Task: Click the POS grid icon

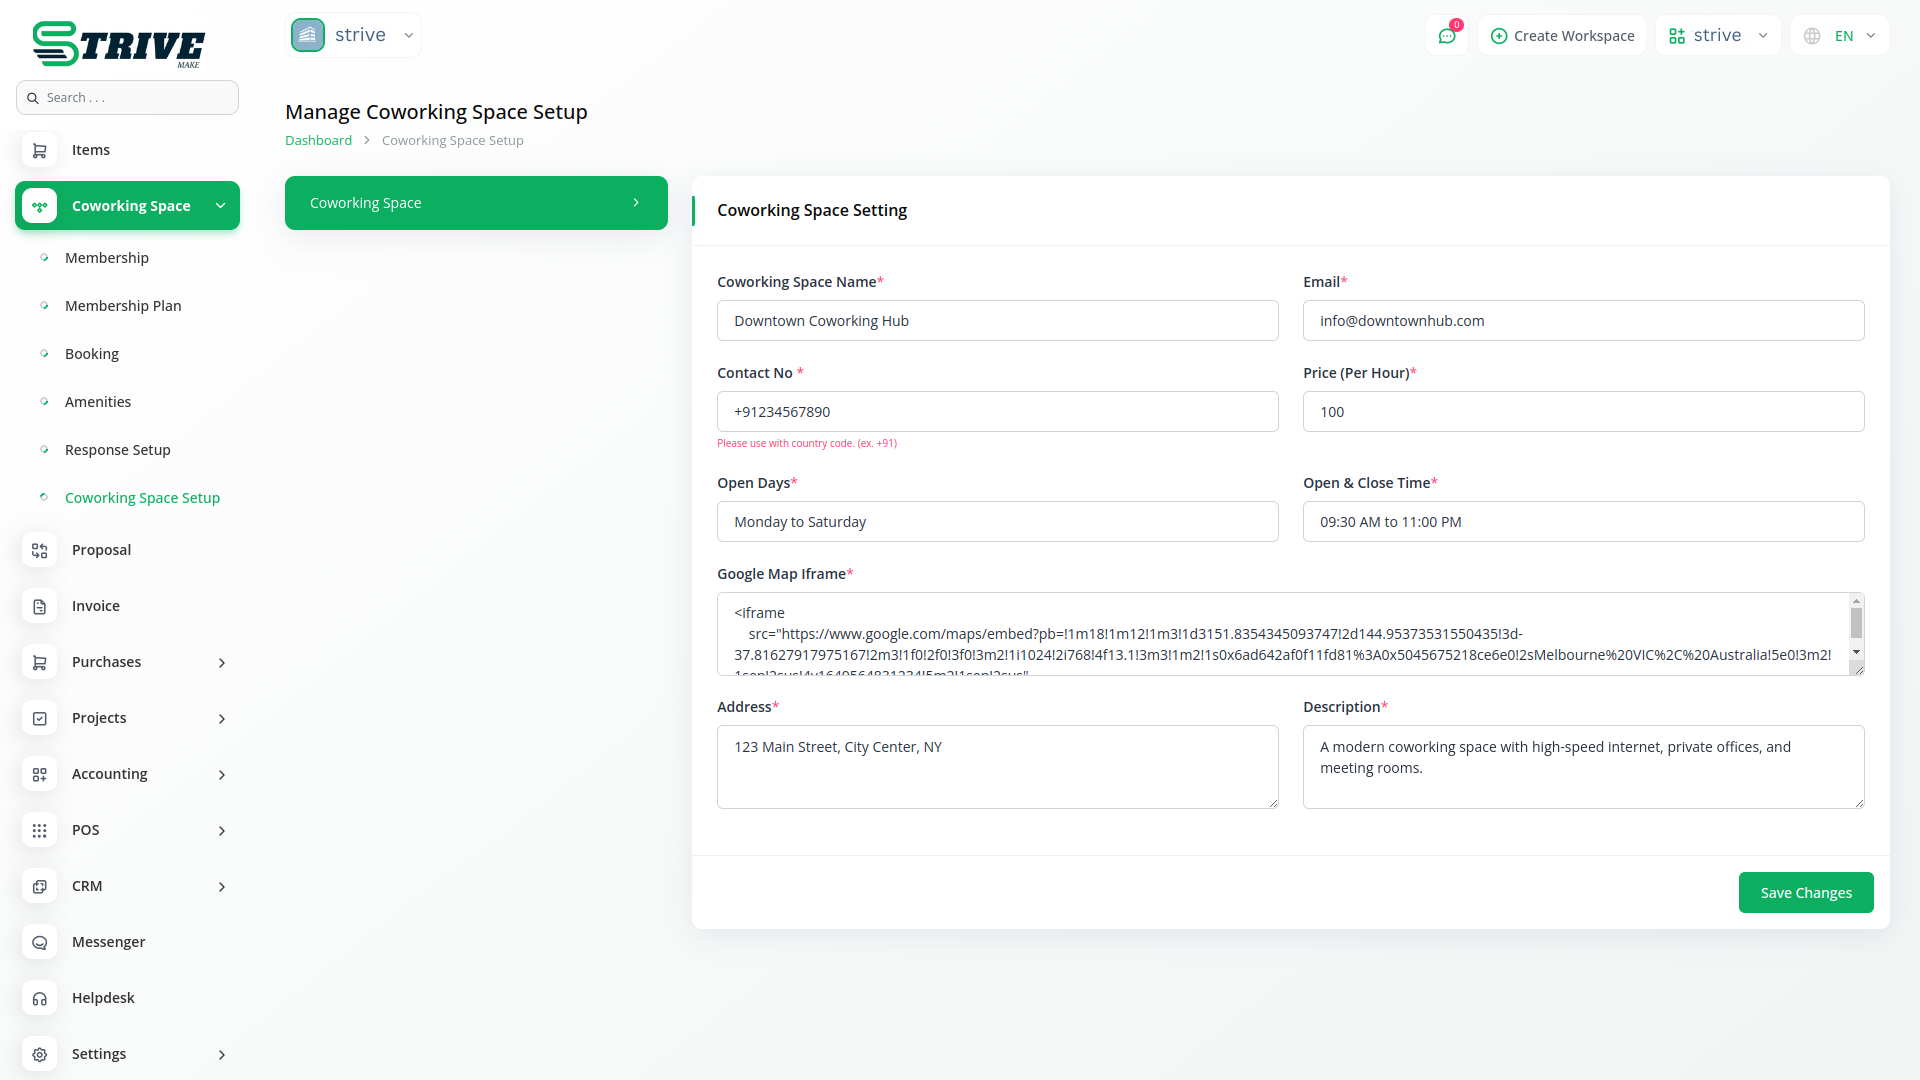Action: click(x=40, y=830)
